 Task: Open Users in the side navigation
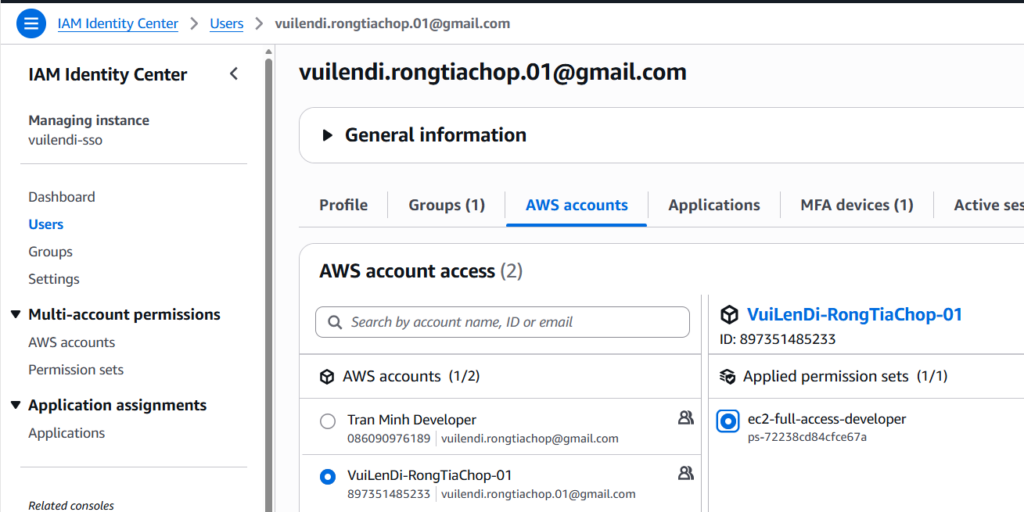coord(46,225)
